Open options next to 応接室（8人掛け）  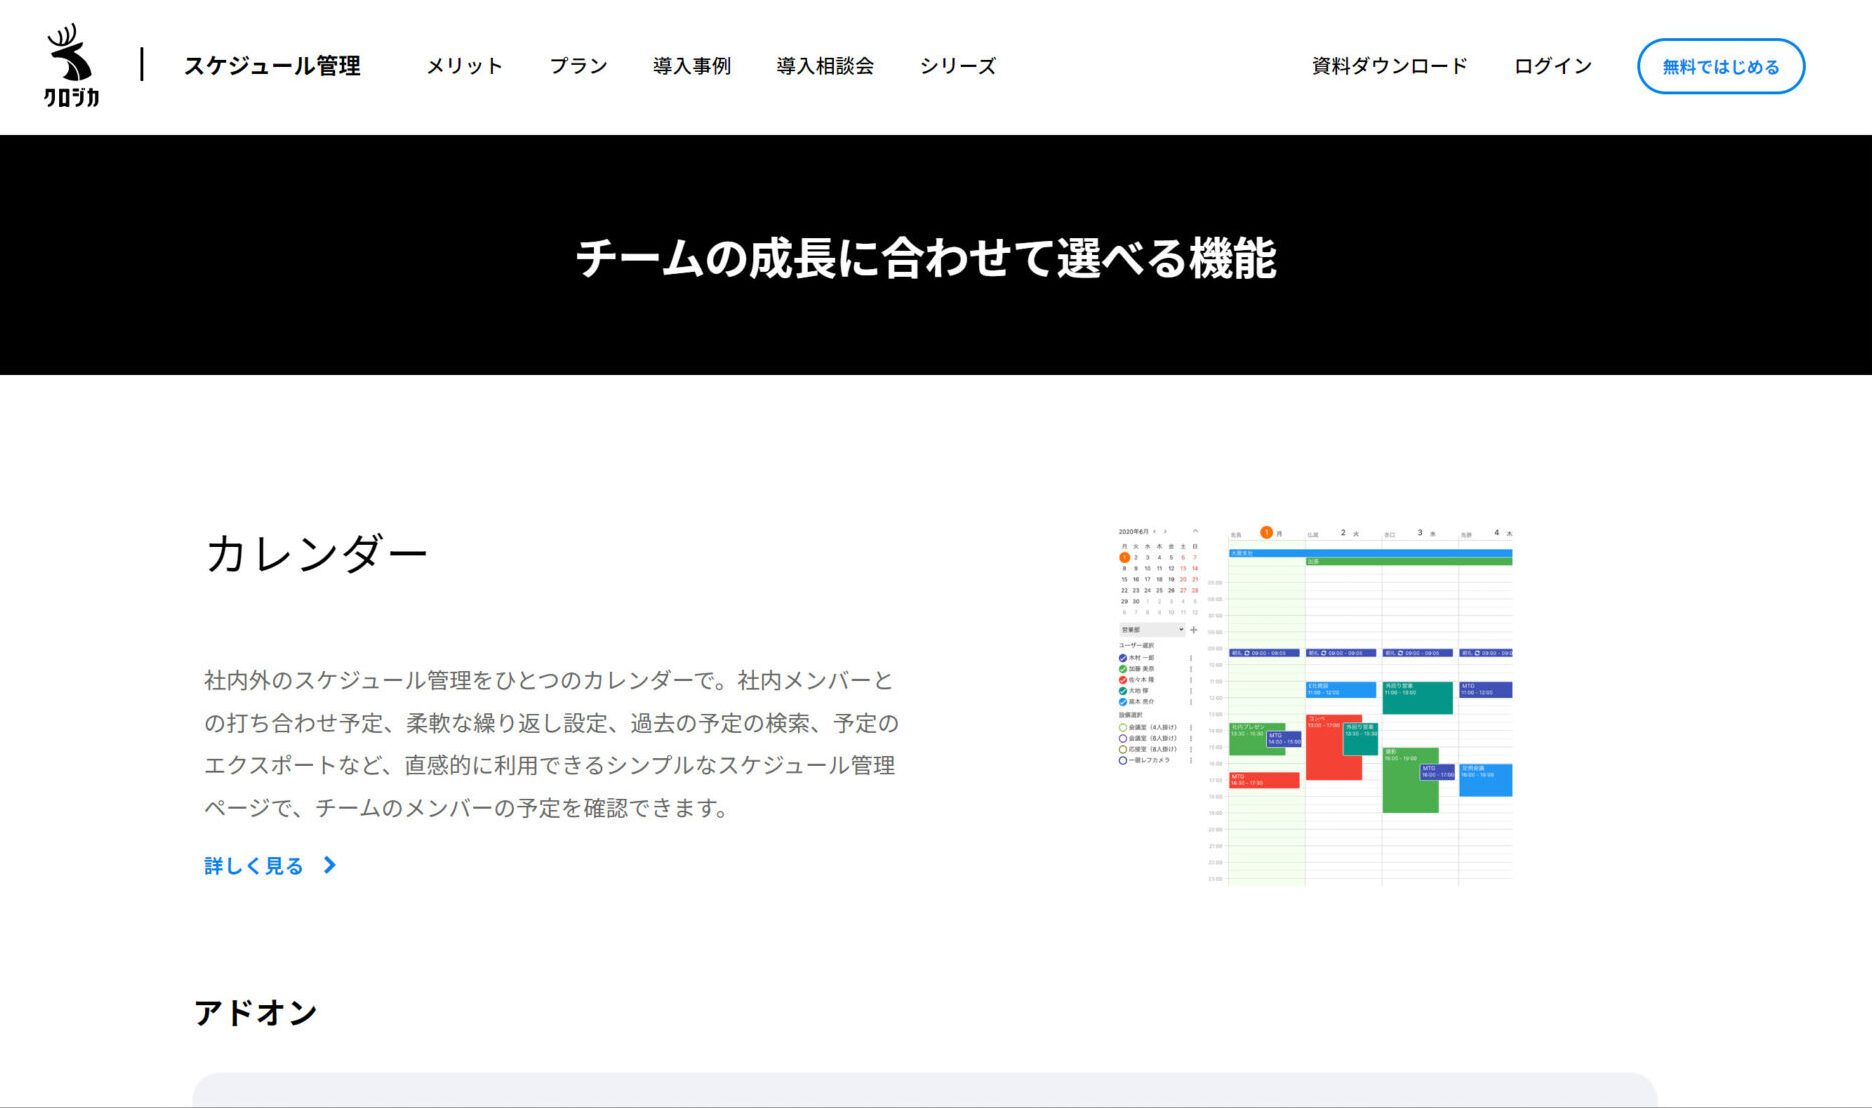click(x=1190, y=749)
